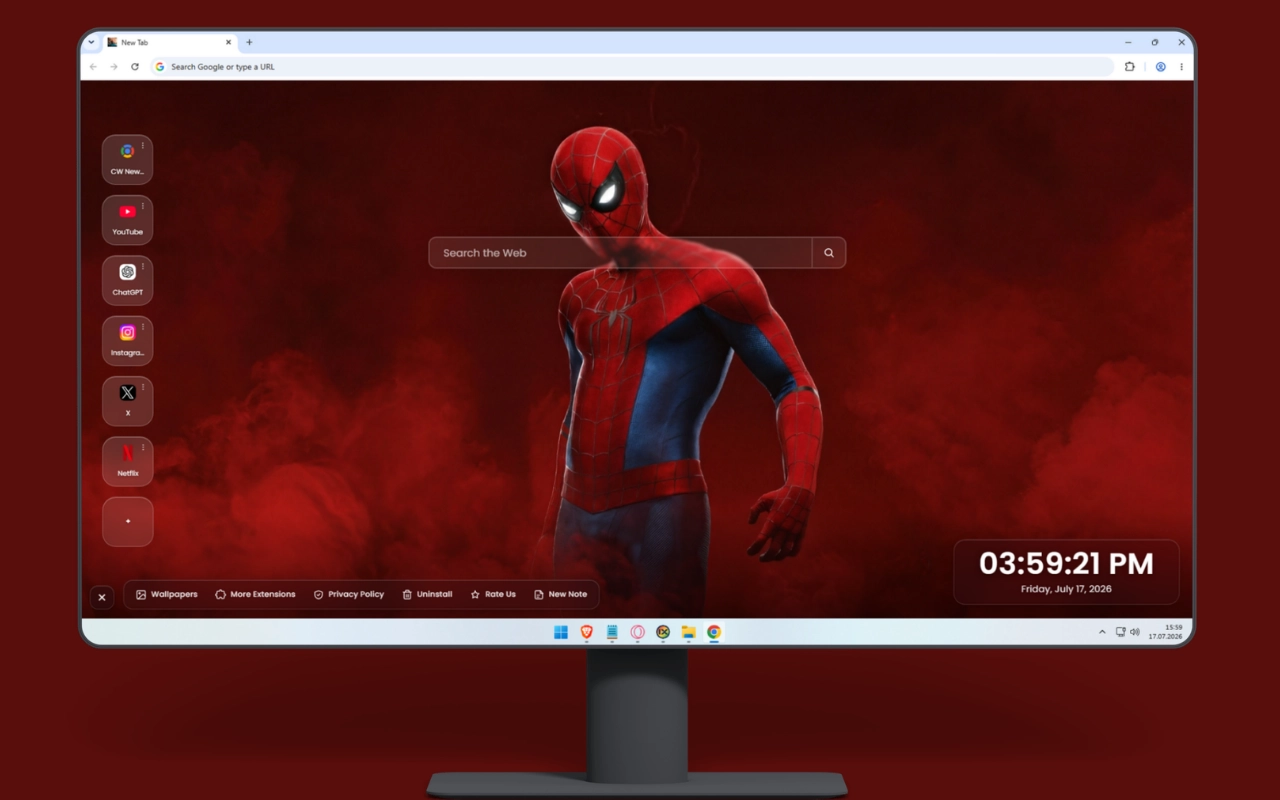This screenshot has width=1280, height=800.
Task: Open the YouTube shortcut tile
Action: point(127,220)
